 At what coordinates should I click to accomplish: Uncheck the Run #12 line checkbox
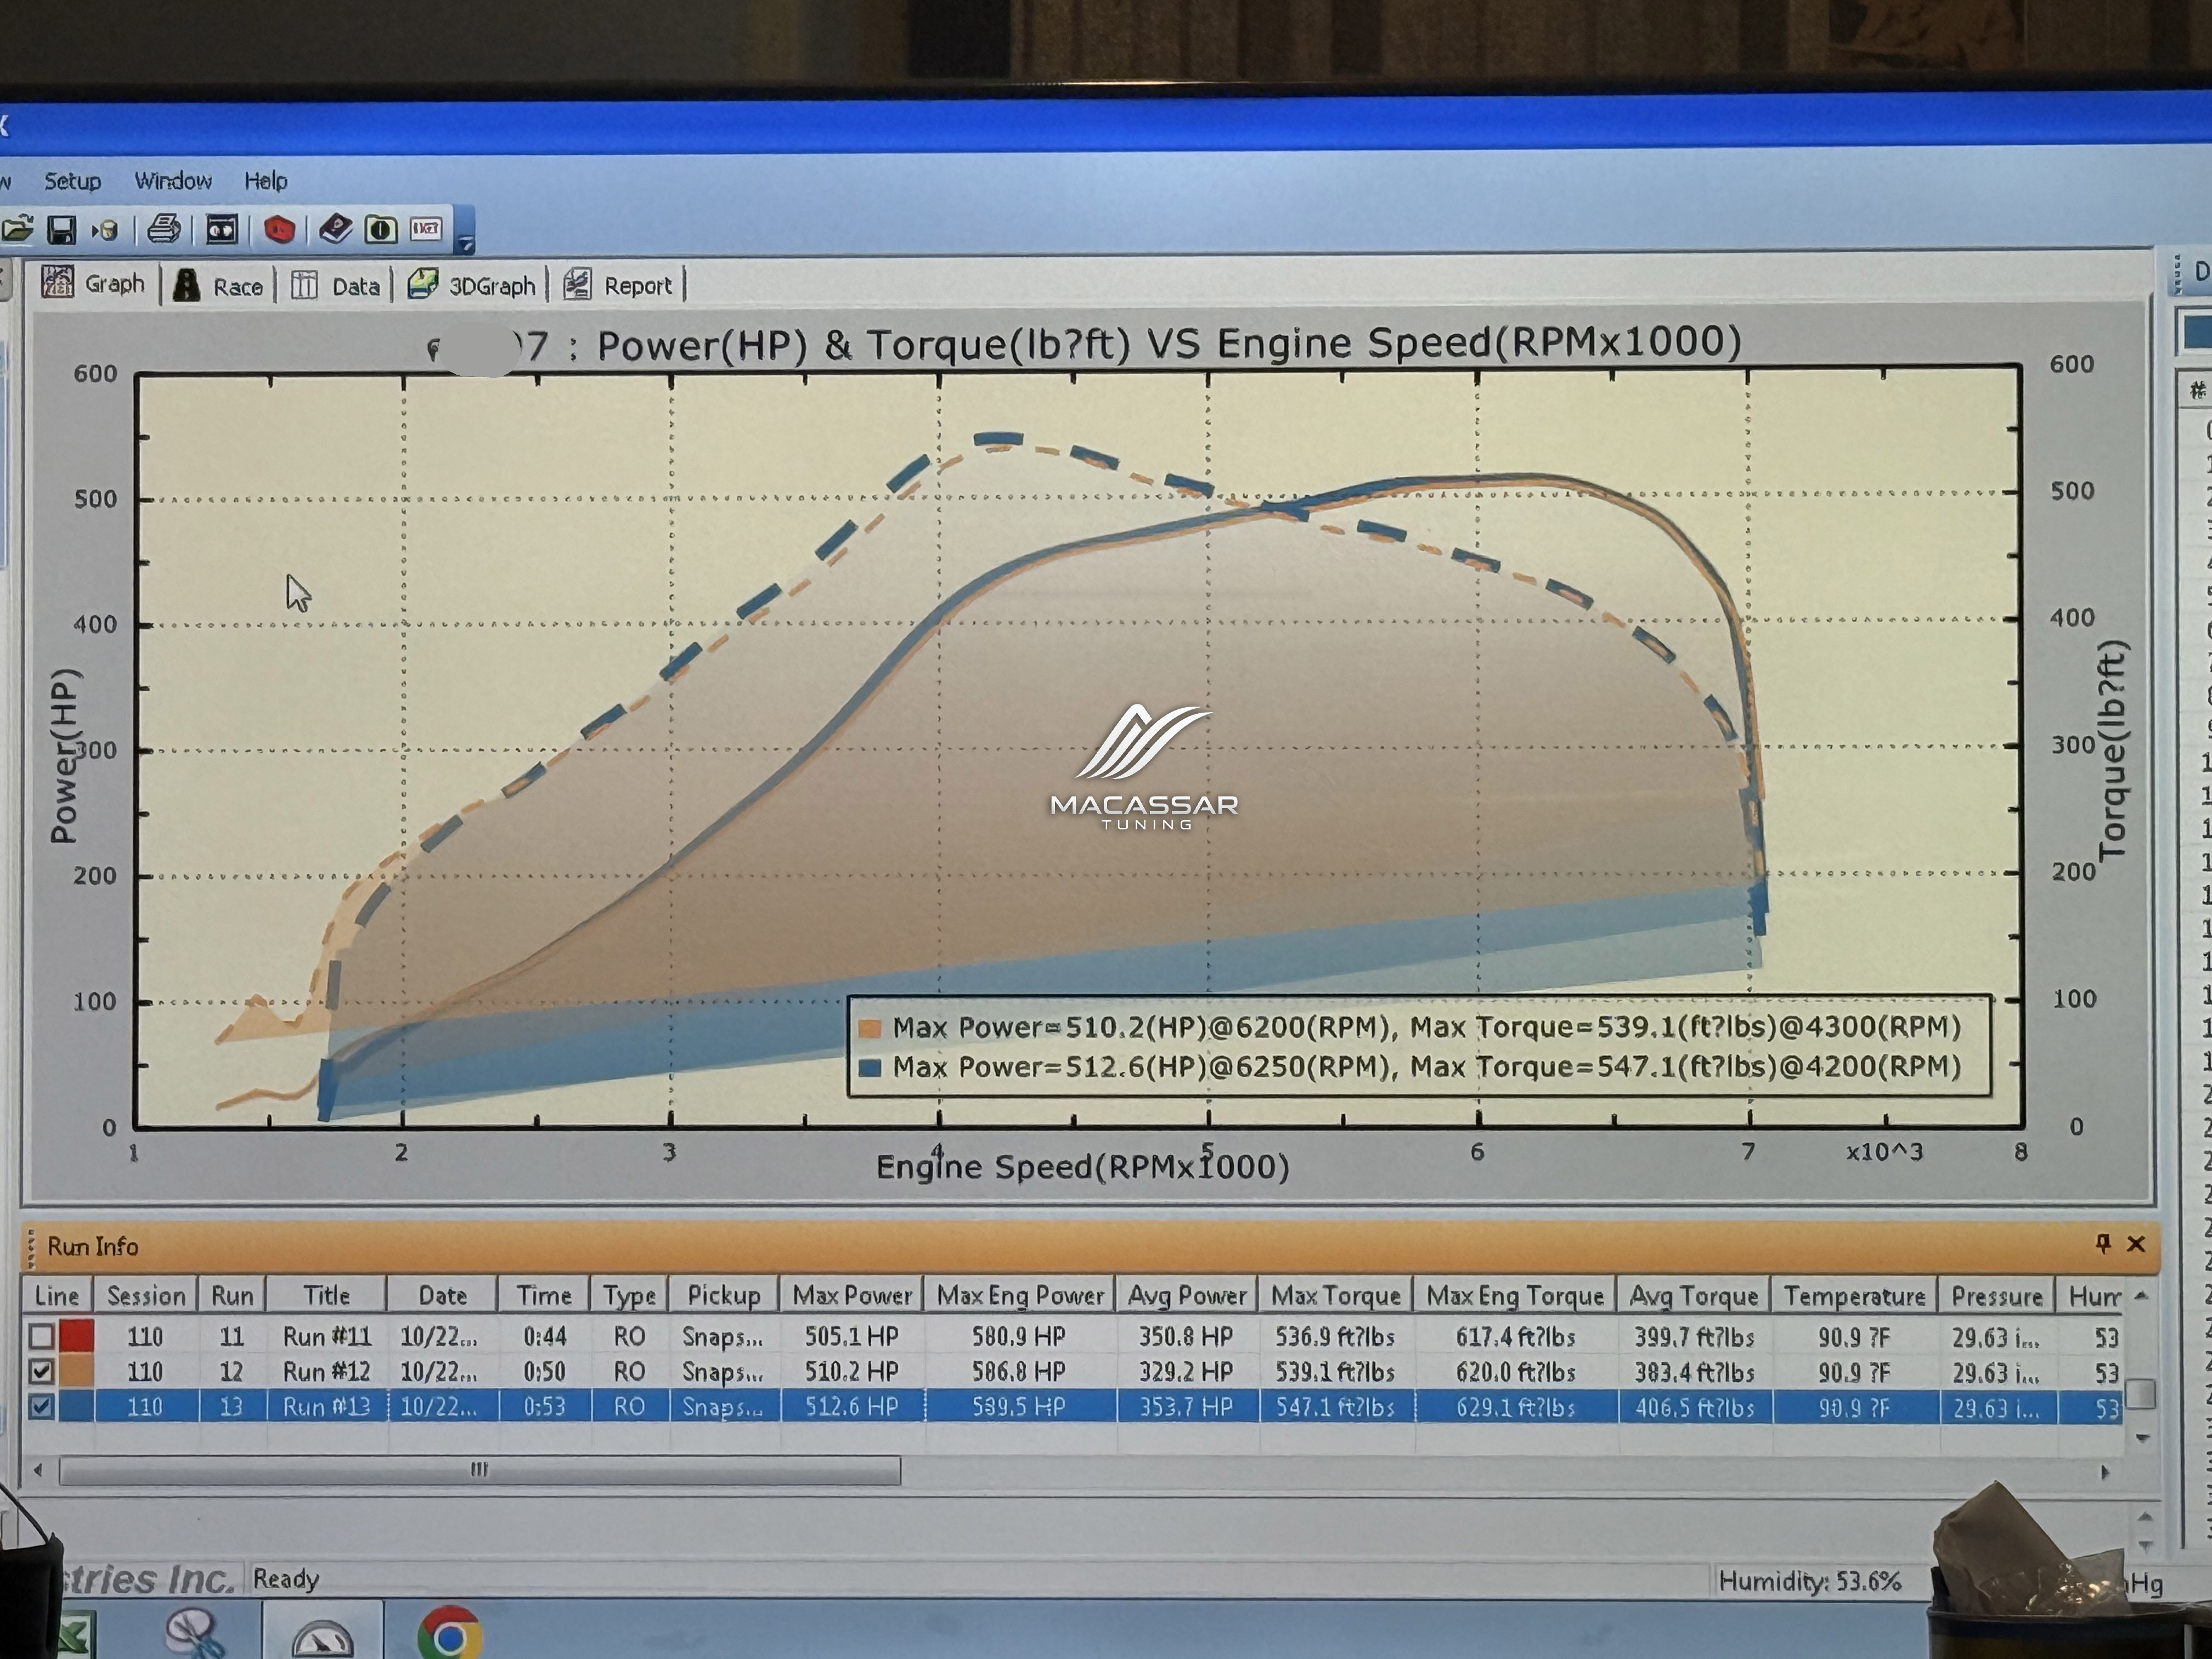pos(41,1371)
